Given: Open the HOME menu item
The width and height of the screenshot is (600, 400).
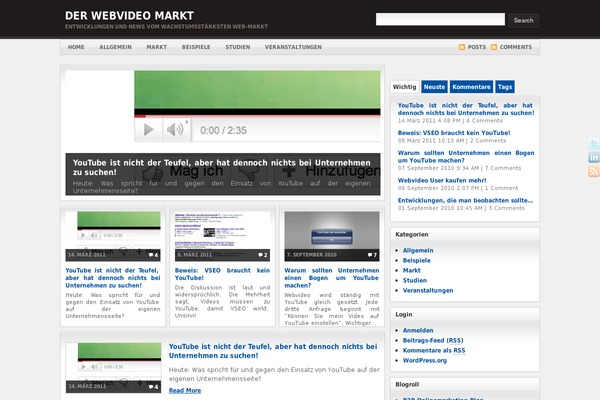Looking at the screenshot, I should (x=76, y=47).
